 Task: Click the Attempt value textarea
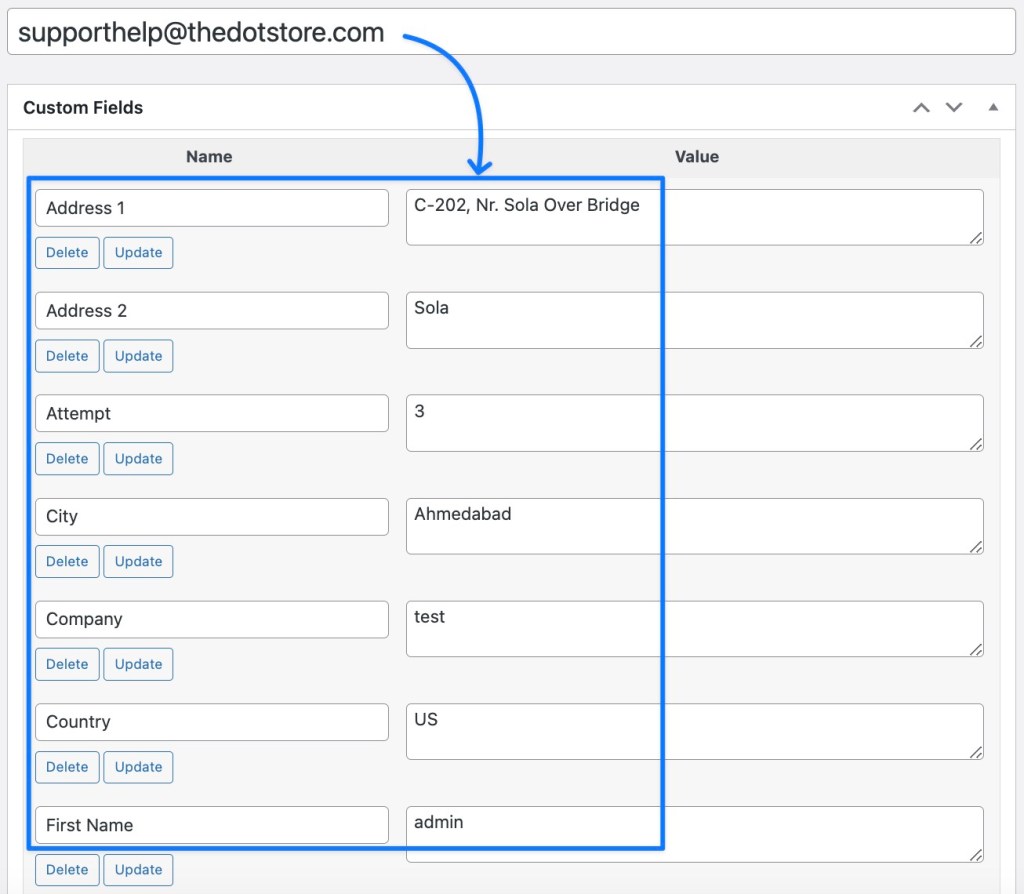pyautogui.click(x=695, y=423)
